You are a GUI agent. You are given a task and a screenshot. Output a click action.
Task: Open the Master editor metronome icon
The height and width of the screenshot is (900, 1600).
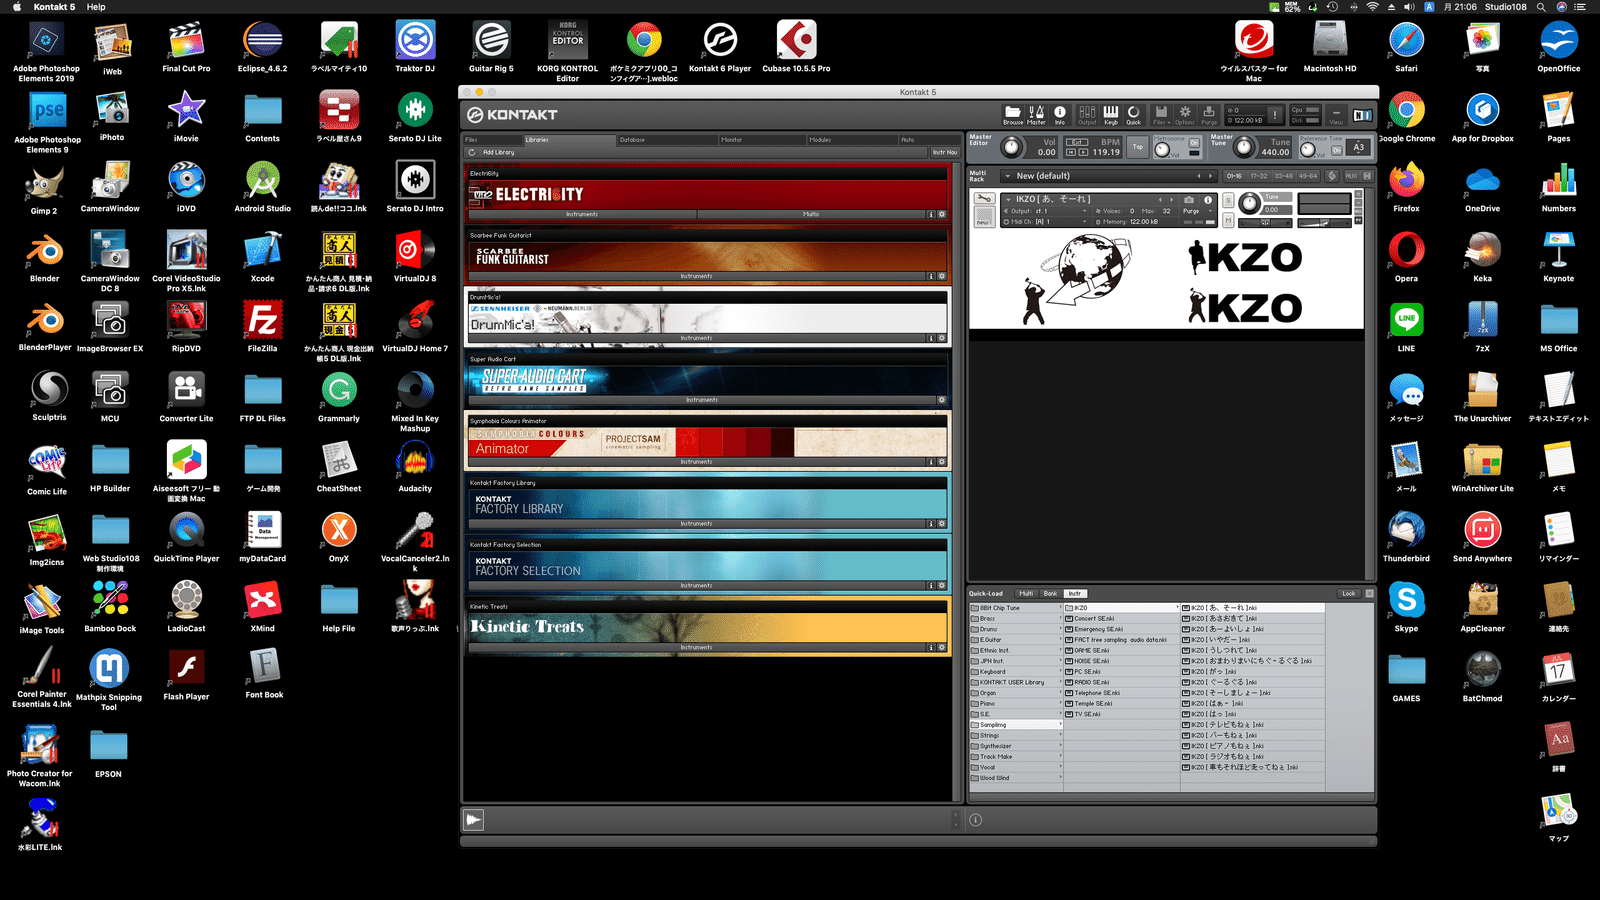[1036, 115]
